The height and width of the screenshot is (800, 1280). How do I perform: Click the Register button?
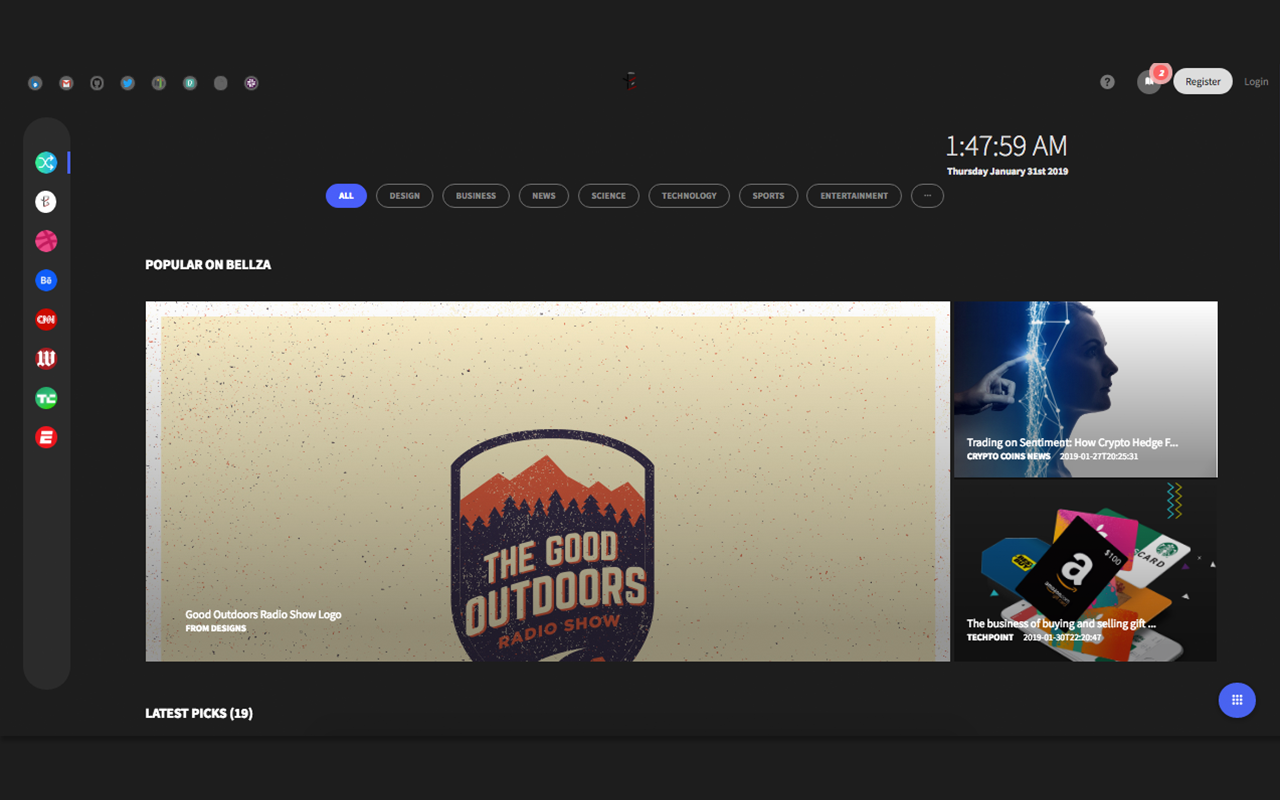point(1203,82)
